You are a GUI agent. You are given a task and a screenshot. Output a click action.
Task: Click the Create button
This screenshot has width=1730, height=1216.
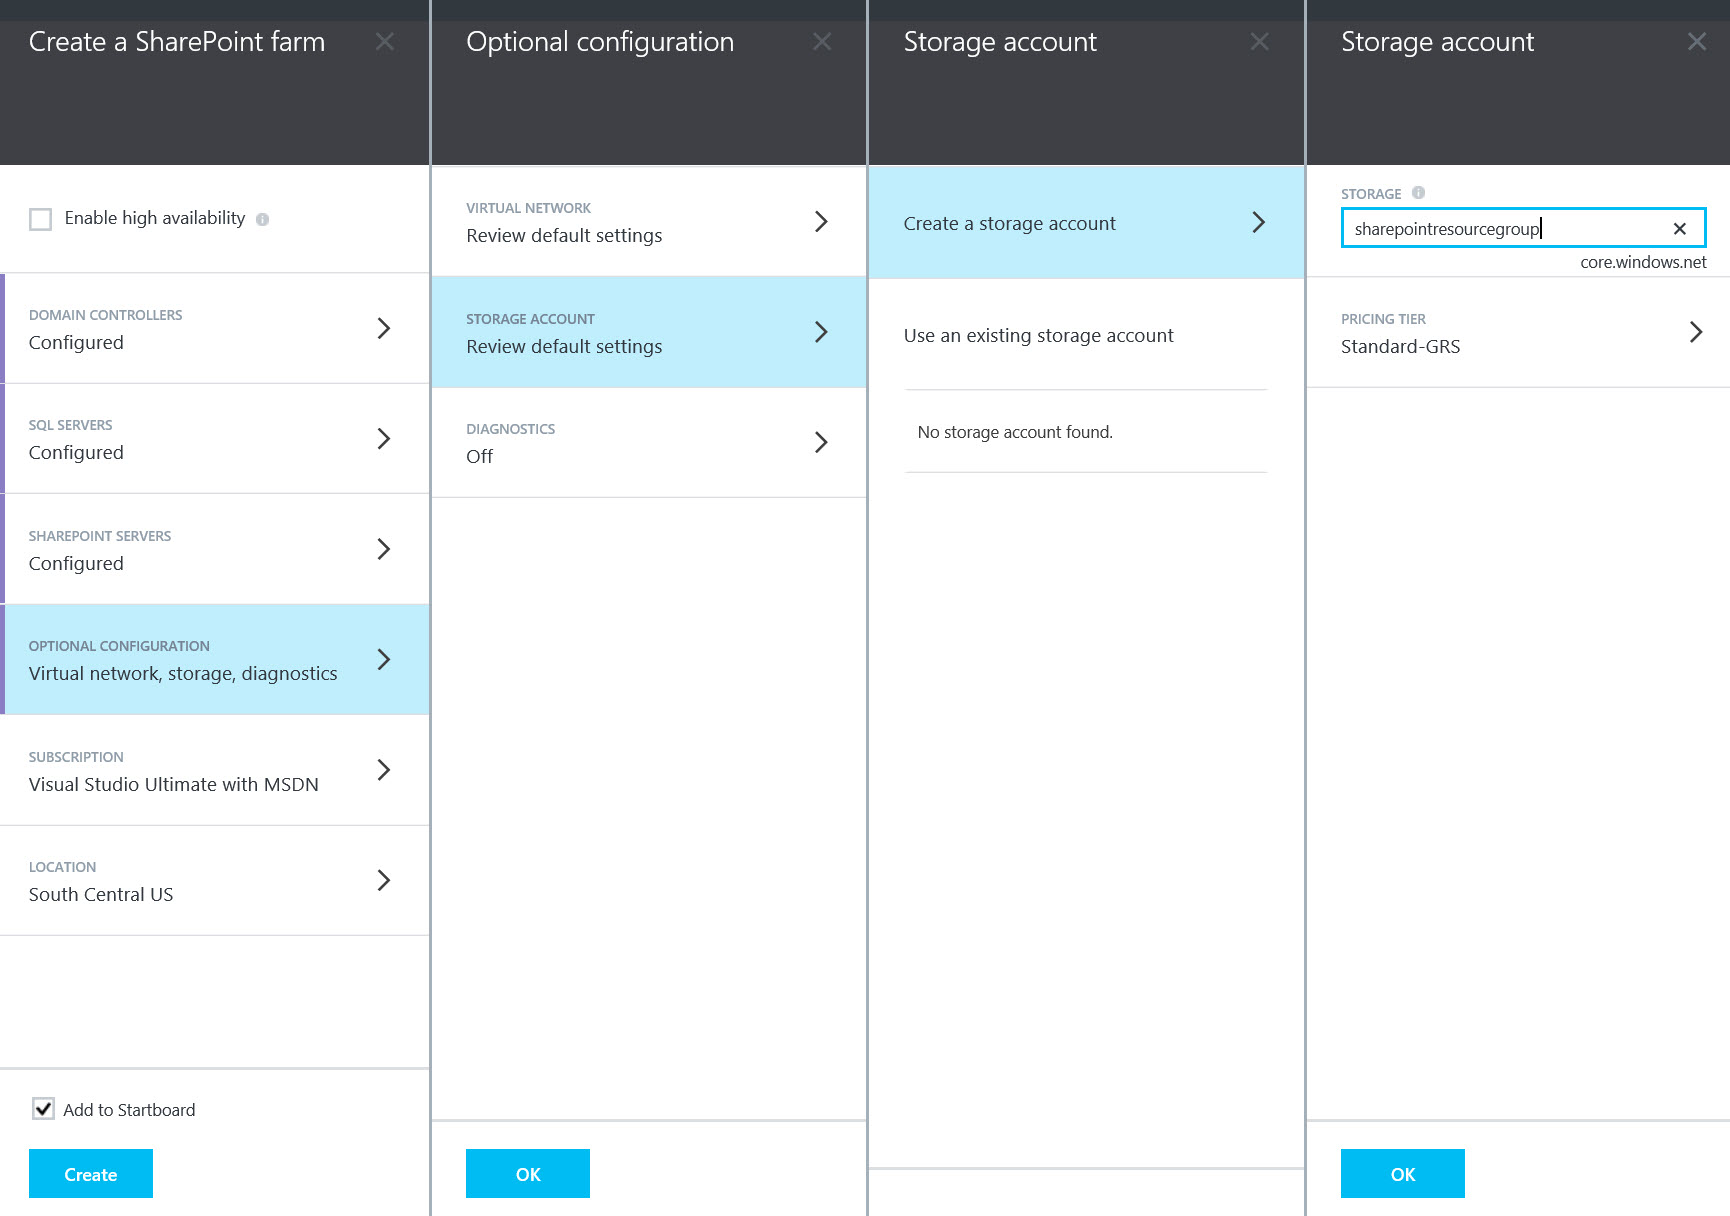coord(91,1174)
